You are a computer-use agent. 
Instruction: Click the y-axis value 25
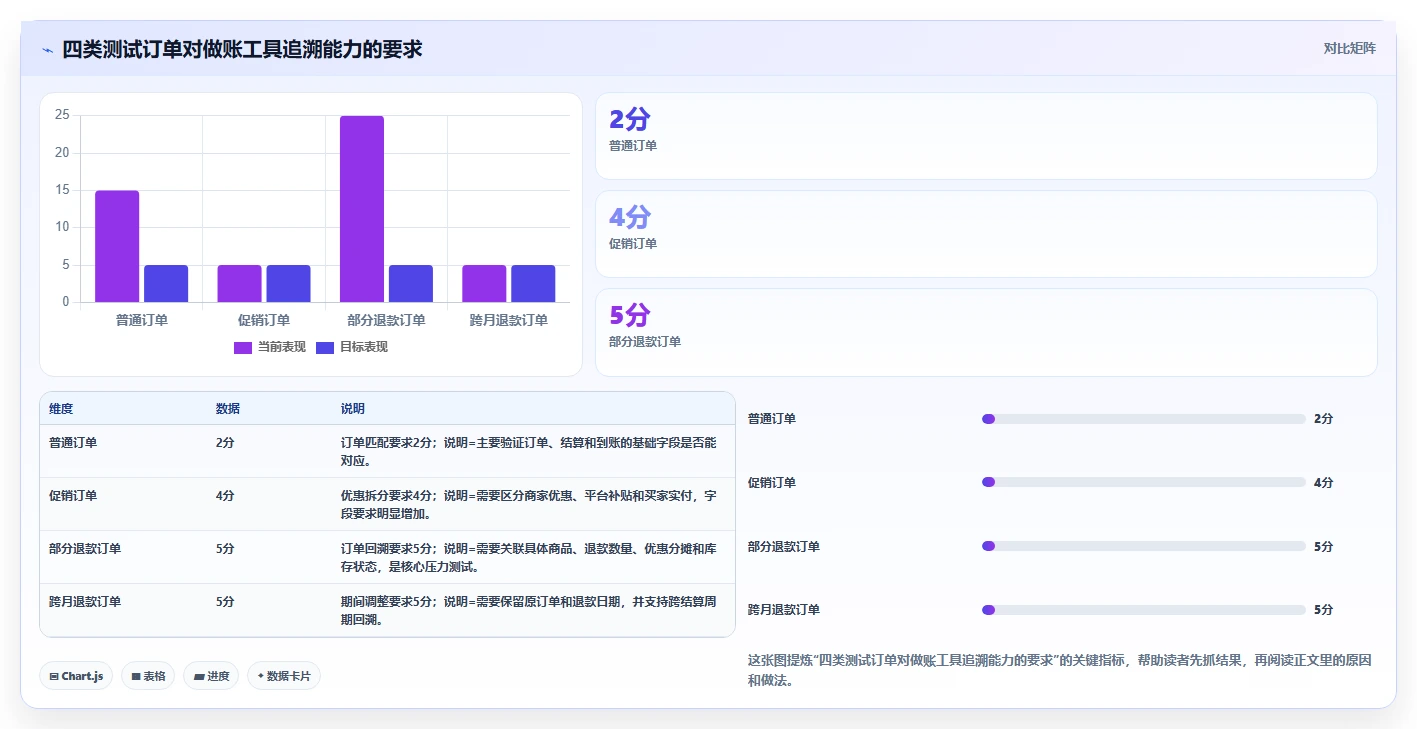62,115
